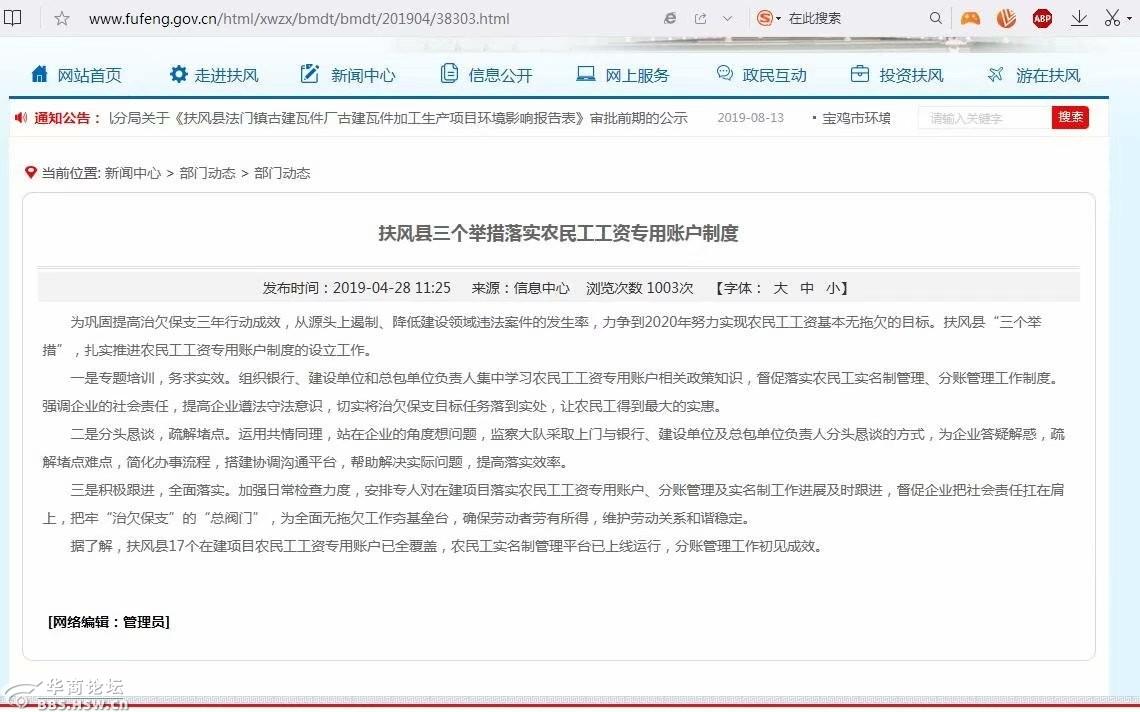1140x712 pixels.
Task: Open the ABP adblock extension
Action: pyautogui.click(x=1042, y=18)
